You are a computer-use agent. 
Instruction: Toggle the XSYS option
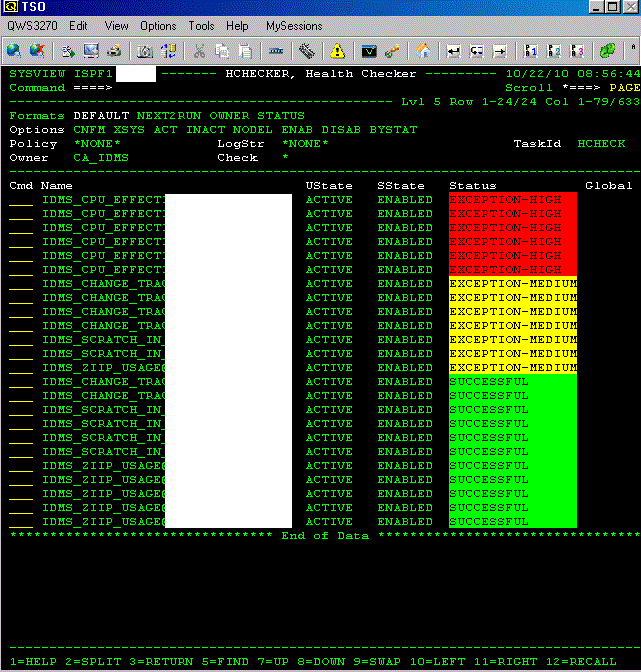pos(129,130)
